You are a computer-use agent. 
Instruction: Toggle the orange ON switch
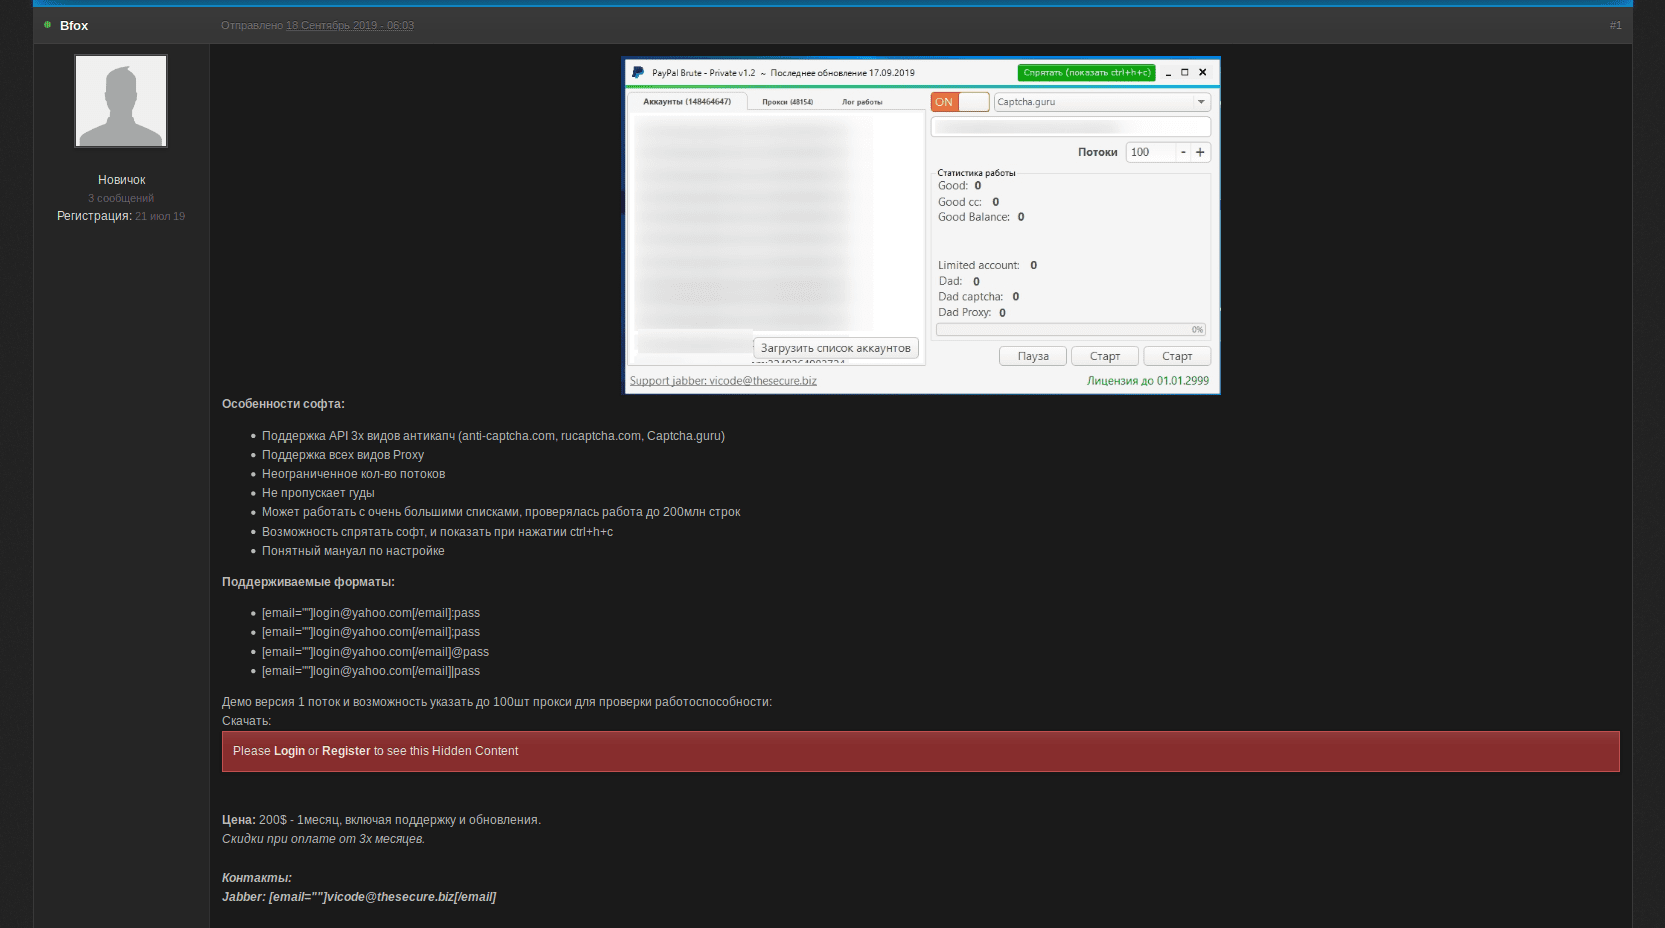tap(960, 102)
